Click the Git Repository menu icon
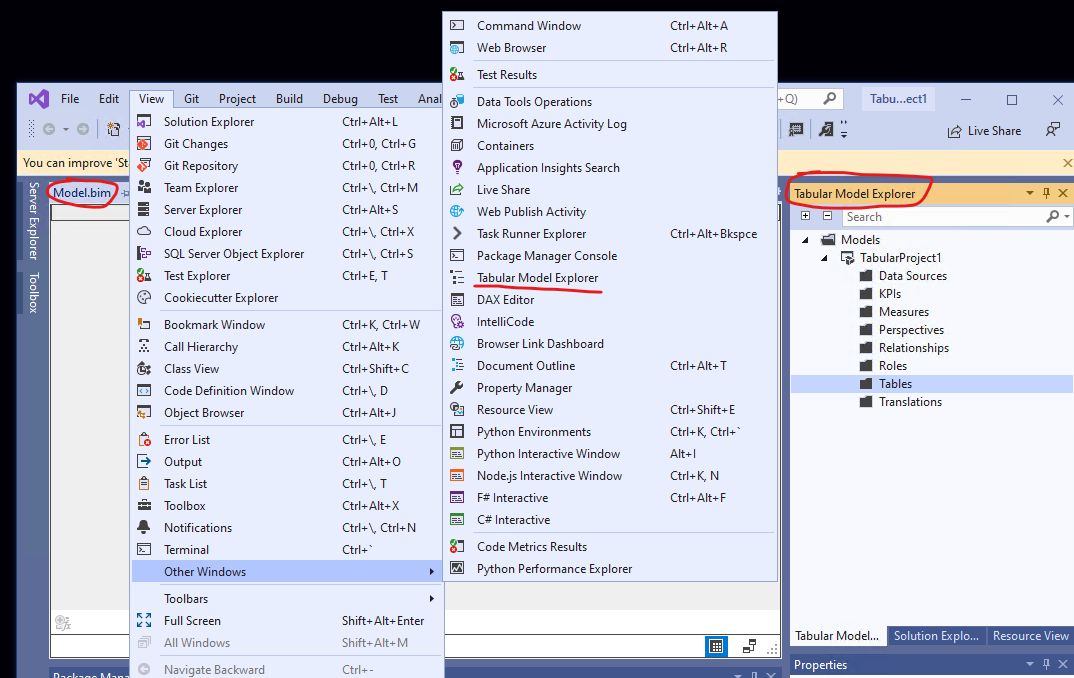Viewport: 1074px width, 678px height. (144, 166)
